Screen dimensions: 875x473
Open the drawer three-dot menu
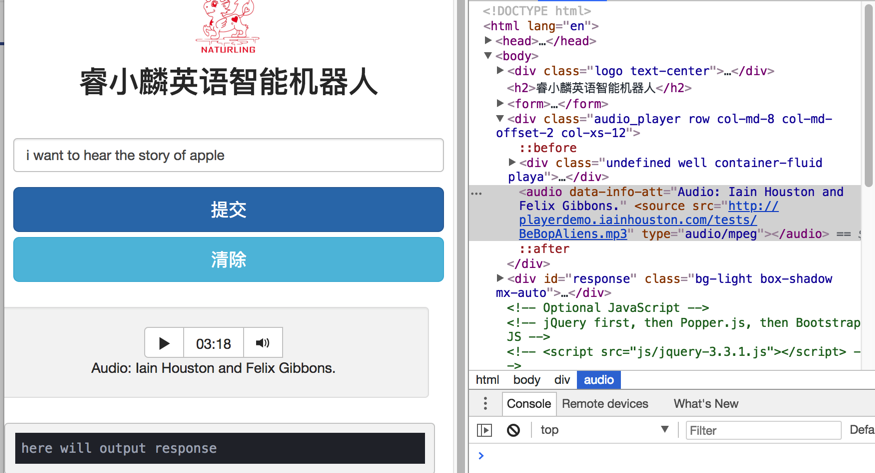tap(485, 403)
